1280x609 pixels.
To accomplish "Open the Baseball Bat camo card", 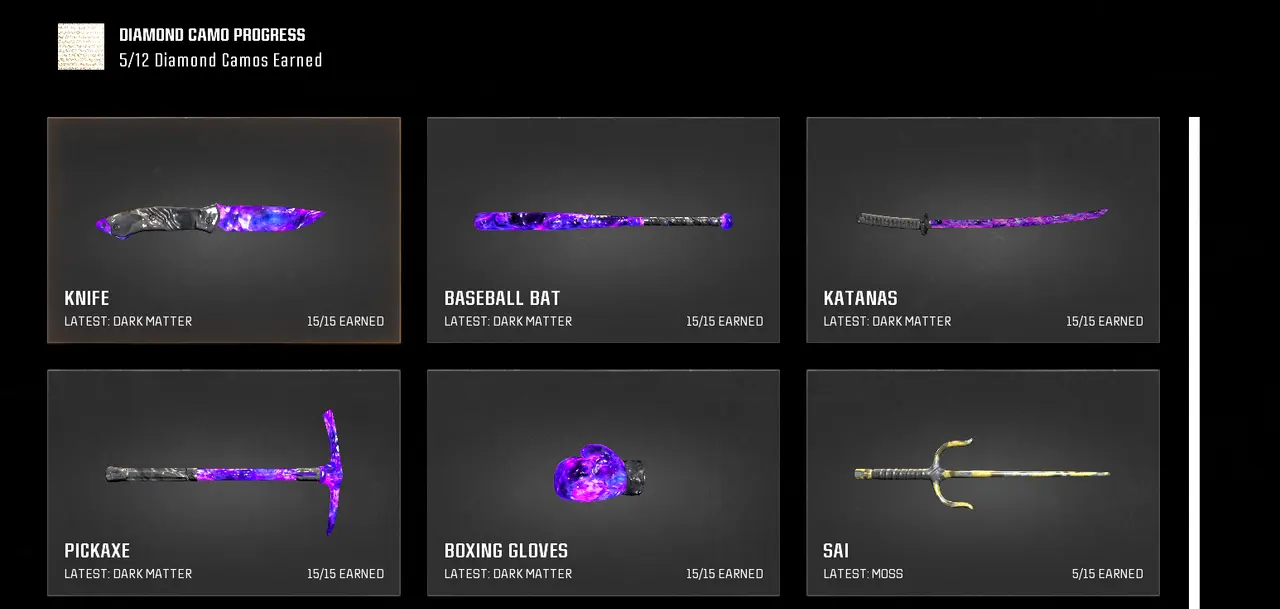I will pyautogui.click(x=603, y=230).
